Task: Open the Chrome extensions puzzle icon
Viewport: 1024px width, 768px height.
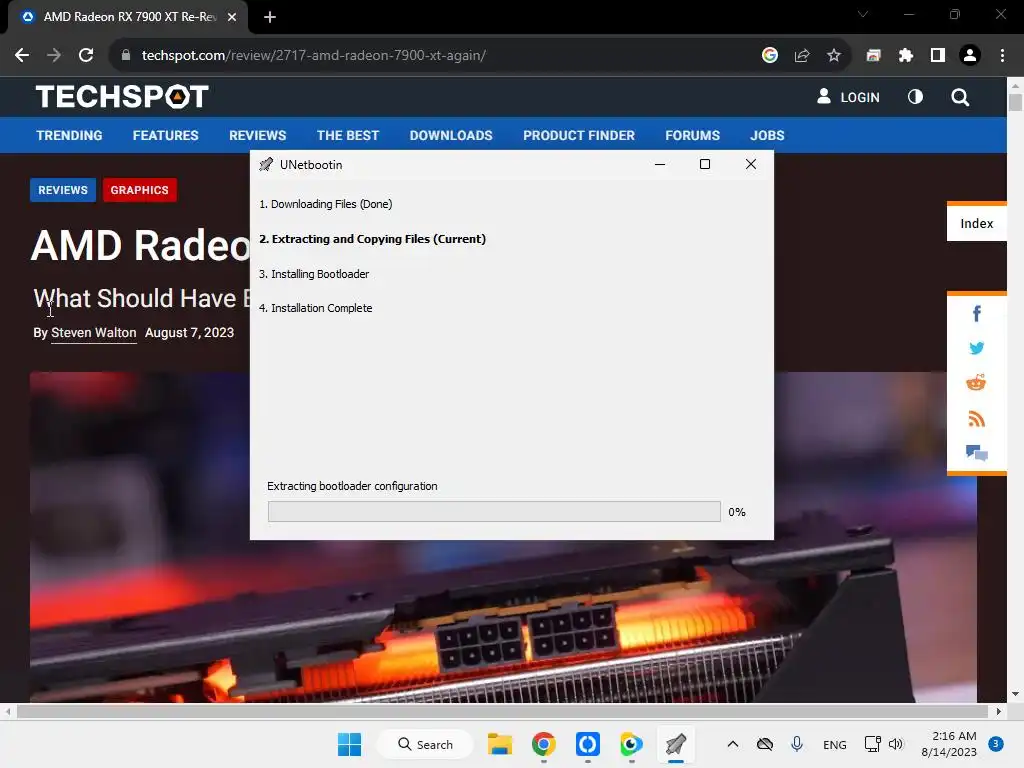Action: click(x=906, y=56)
